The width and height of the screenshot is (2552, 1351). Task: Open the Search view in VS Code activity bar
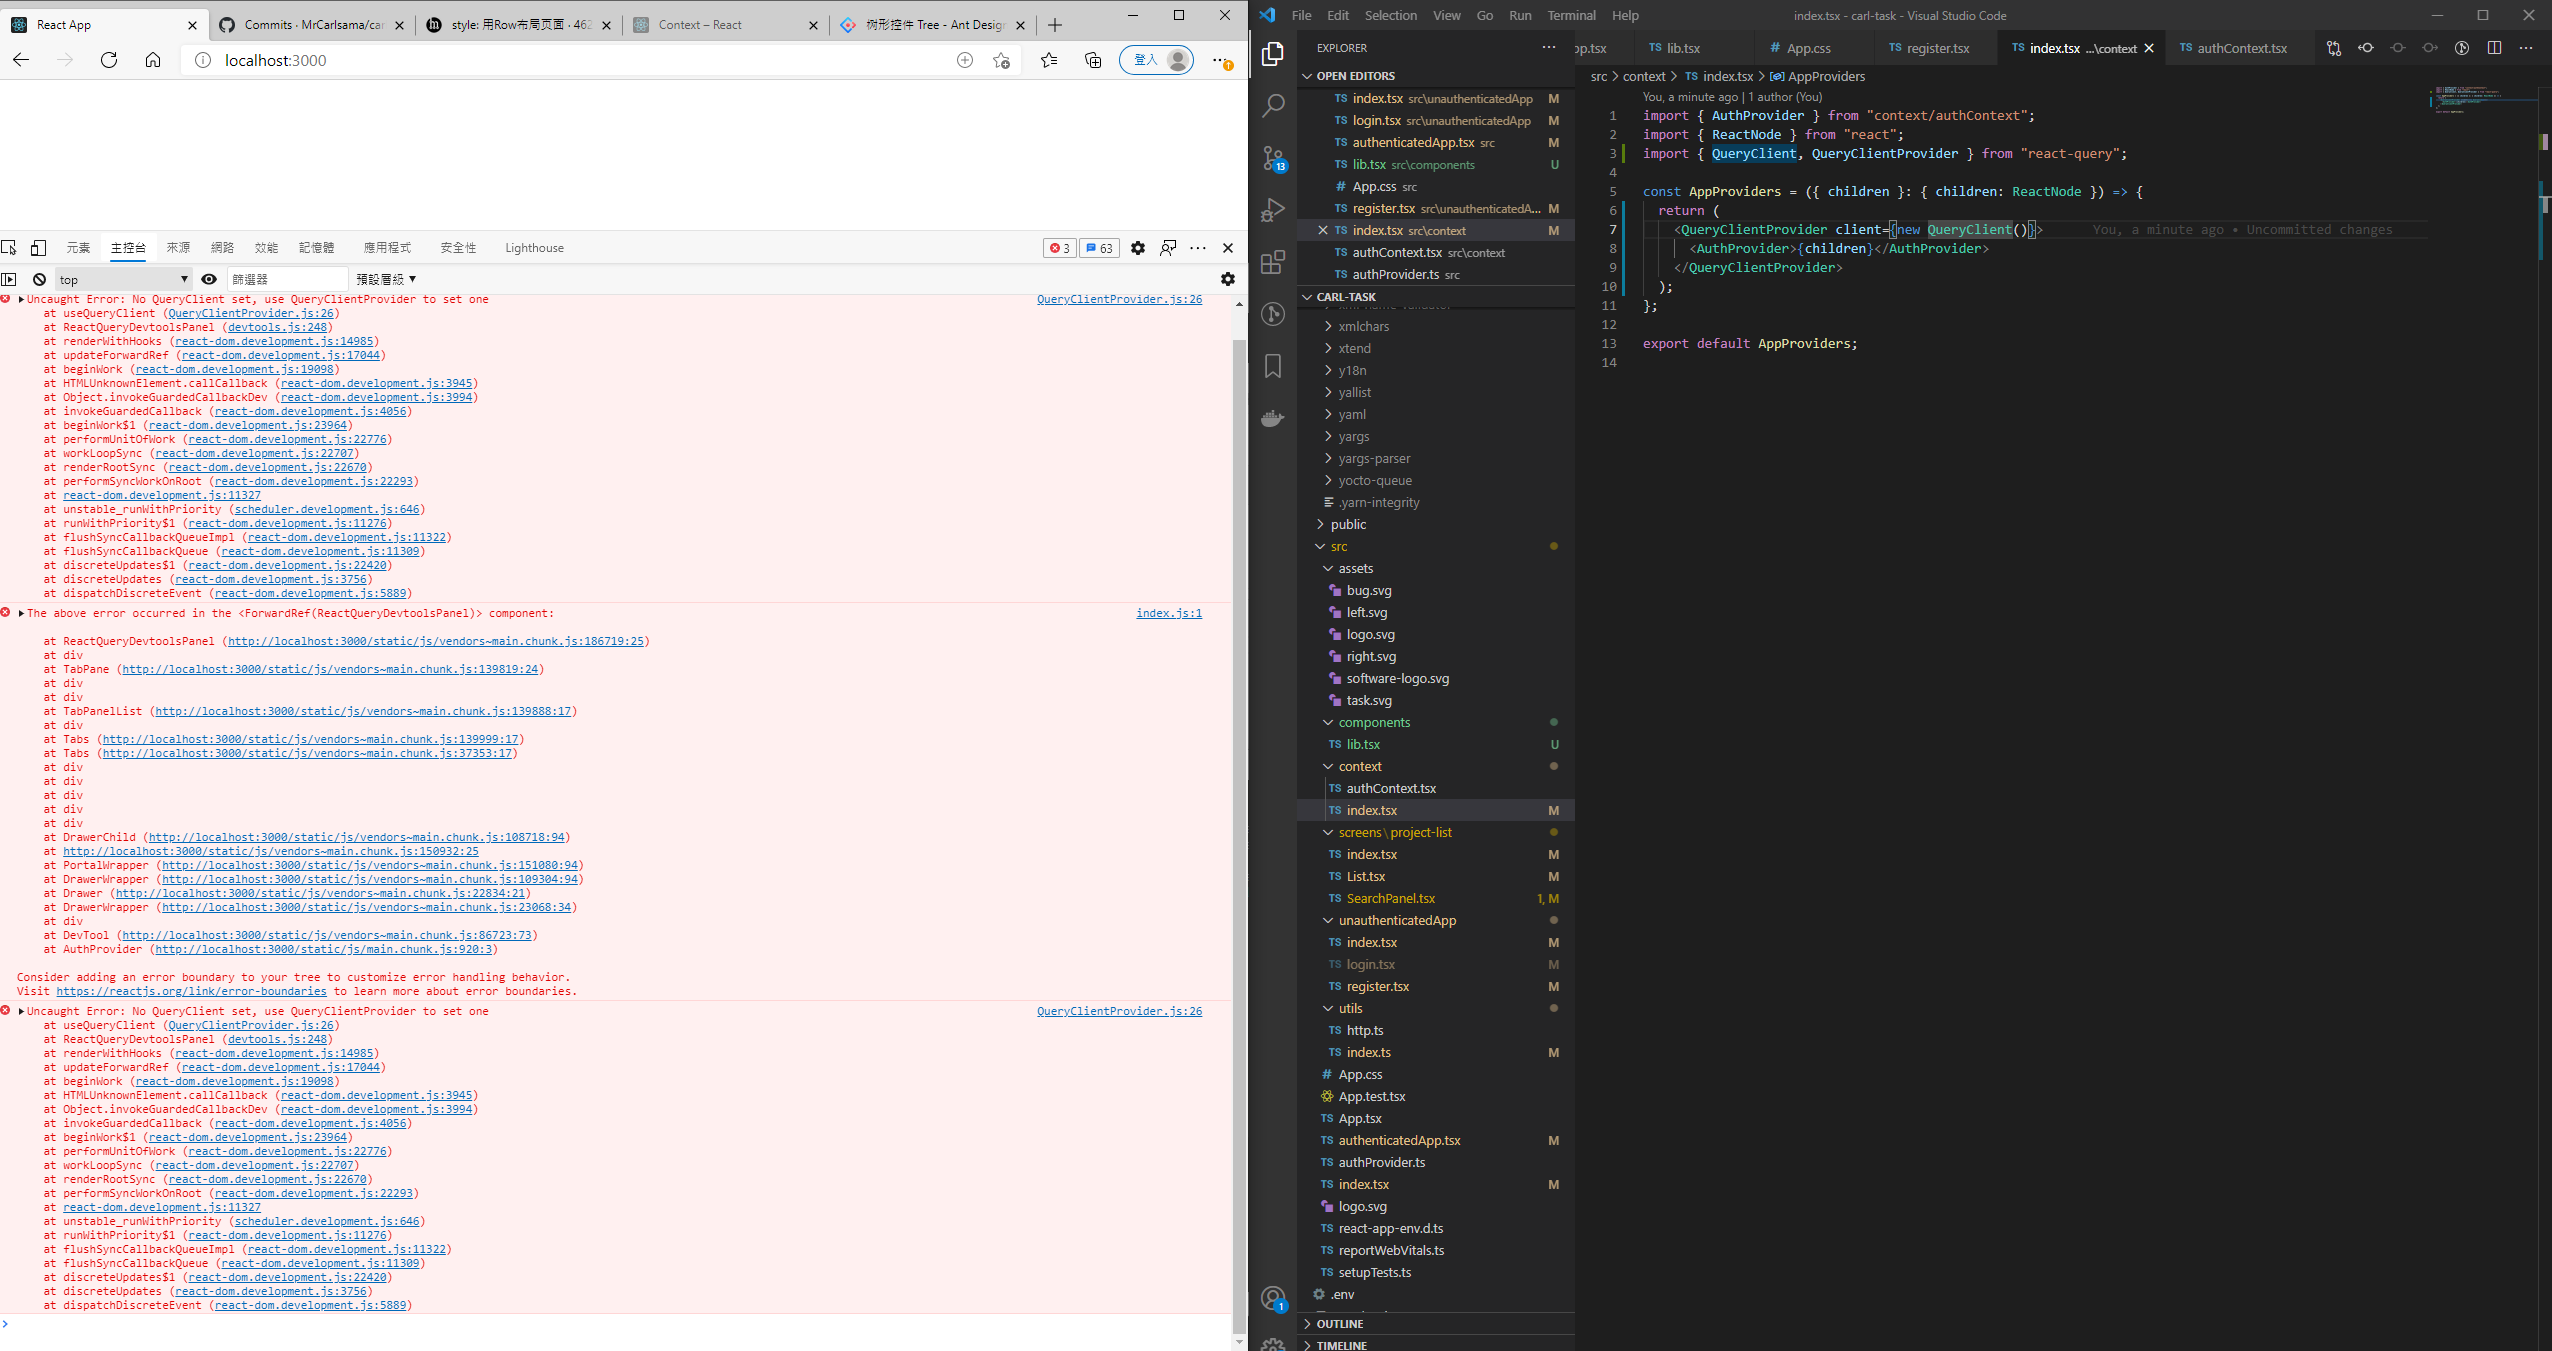coord(1273,105)
